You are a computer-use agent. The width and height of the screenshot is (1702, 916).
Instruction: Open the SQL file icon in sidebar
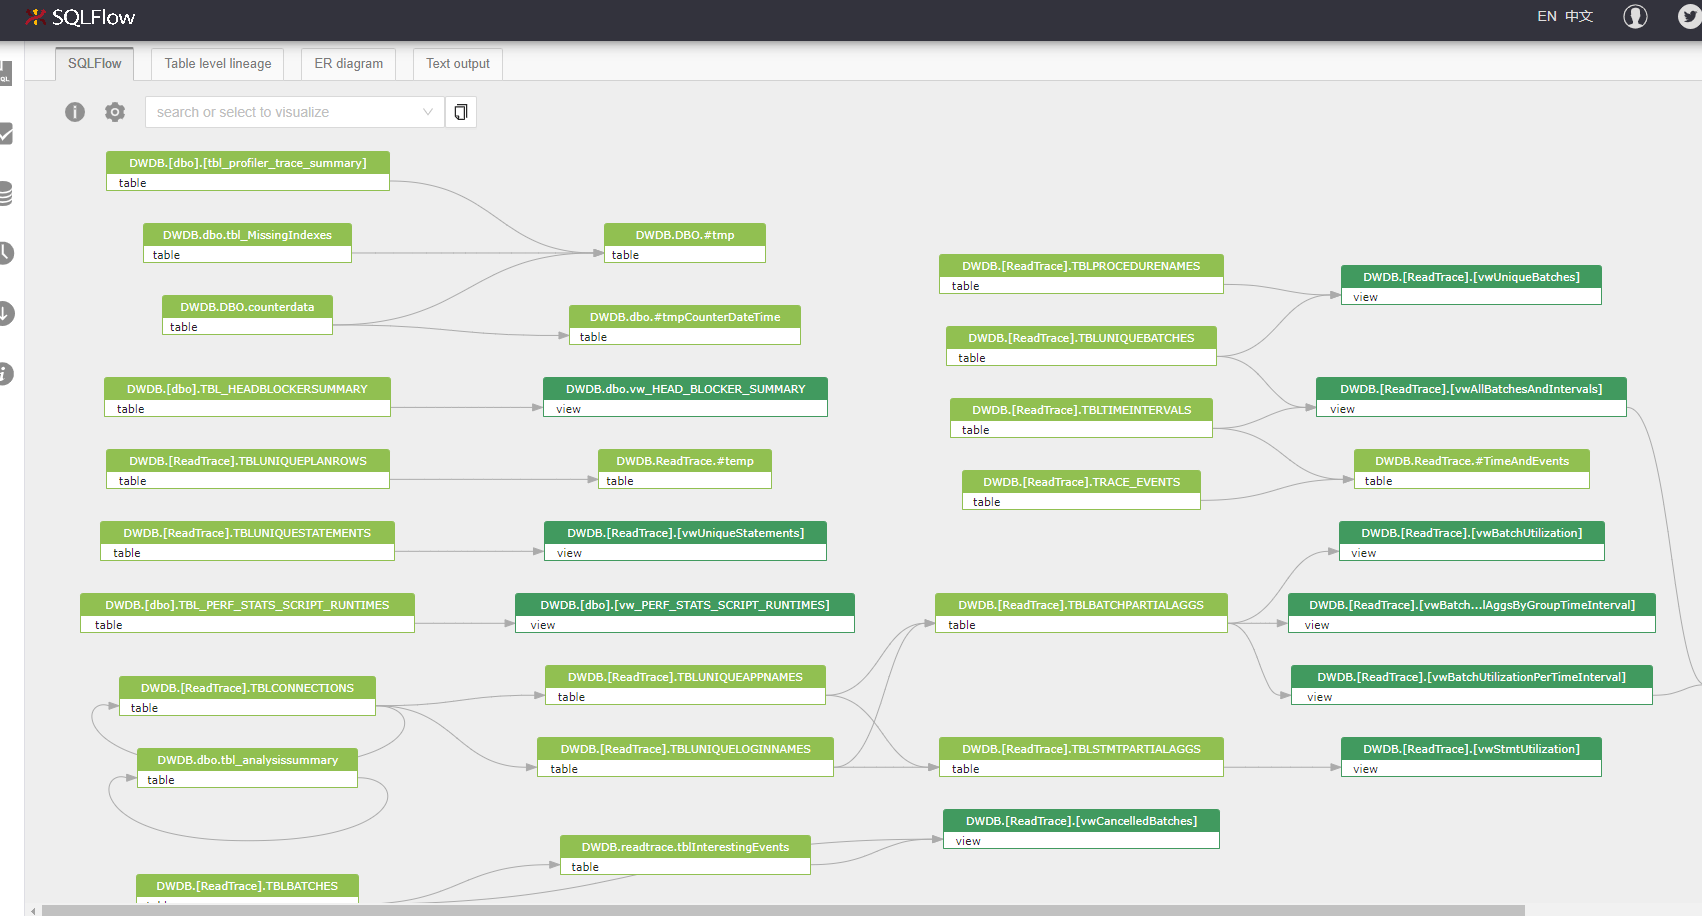tap(5, 73)
